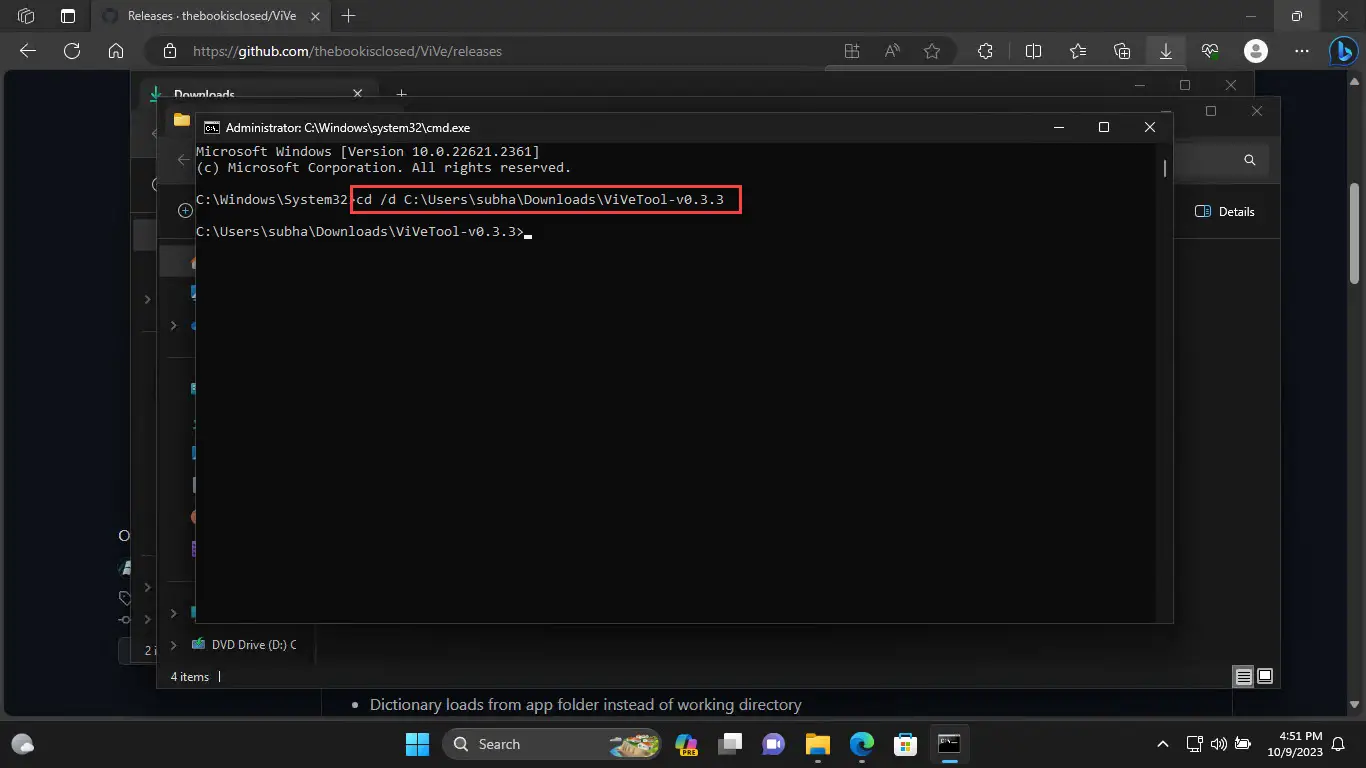Click the cmd.exe title bar icon
The image size is (1366, 768).
point(211,127)
